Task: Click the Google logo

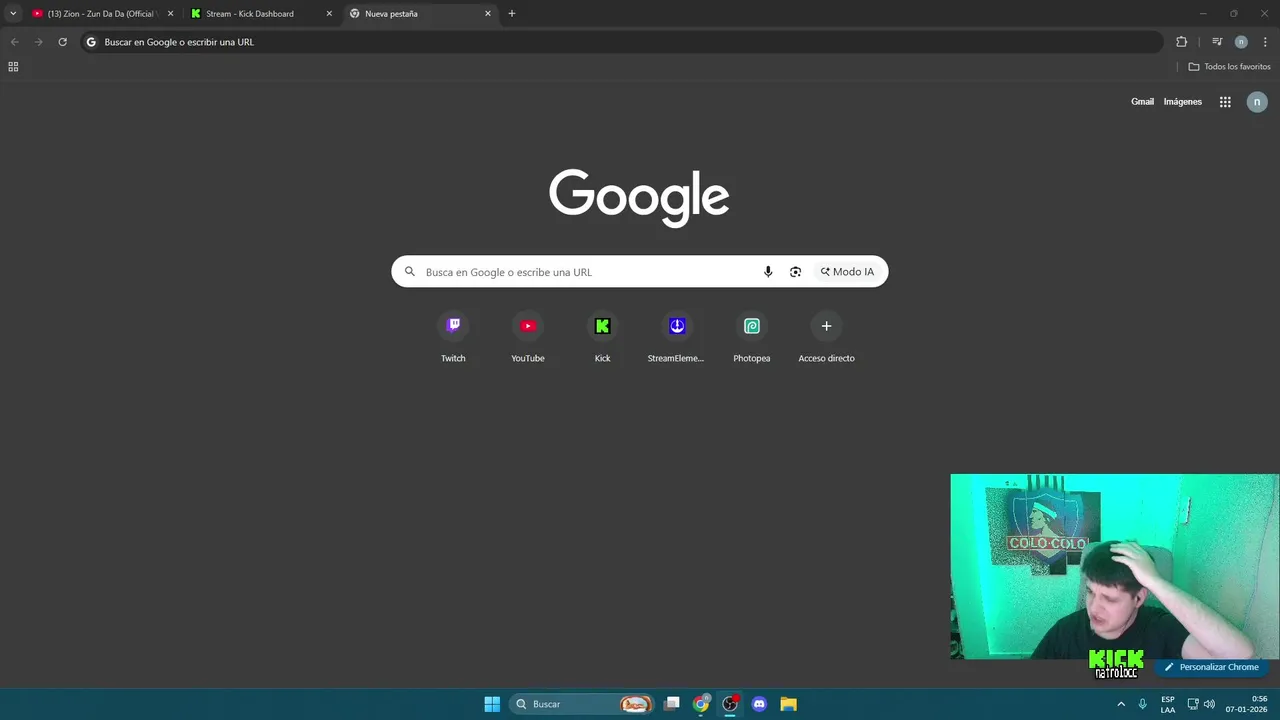Action: click(639, 197)
